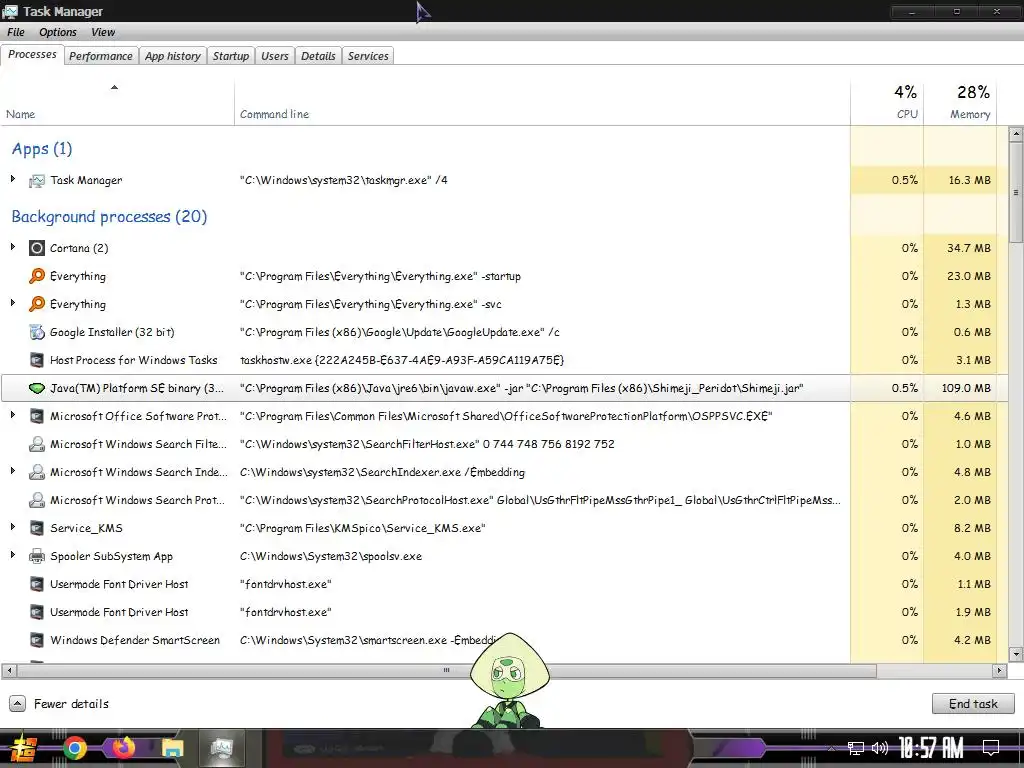Viewport: 1024px width, 768px height.
Task: Launch Google Chrome from the taskbar
Action: pos(74,748)
